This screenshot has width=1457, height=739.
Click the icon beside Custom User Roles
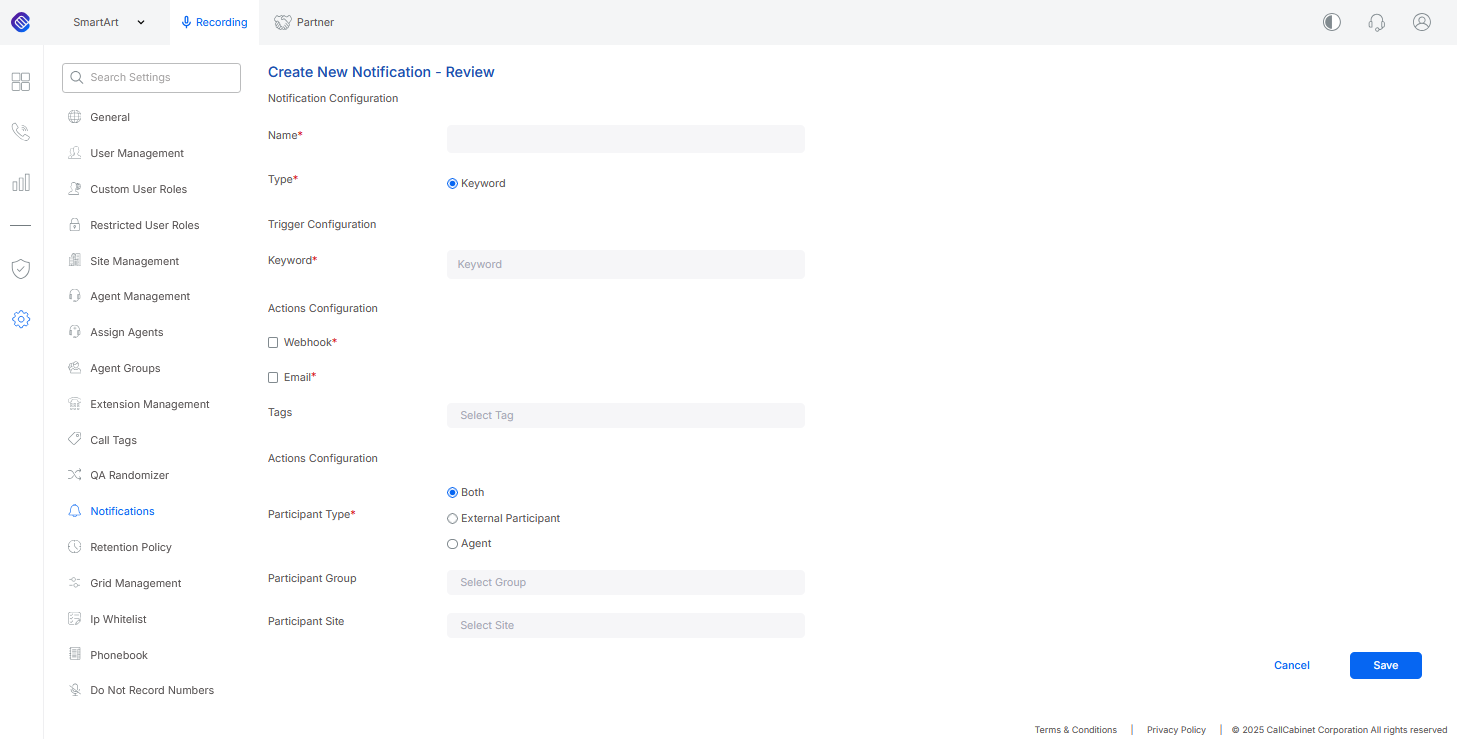point(75,189)
